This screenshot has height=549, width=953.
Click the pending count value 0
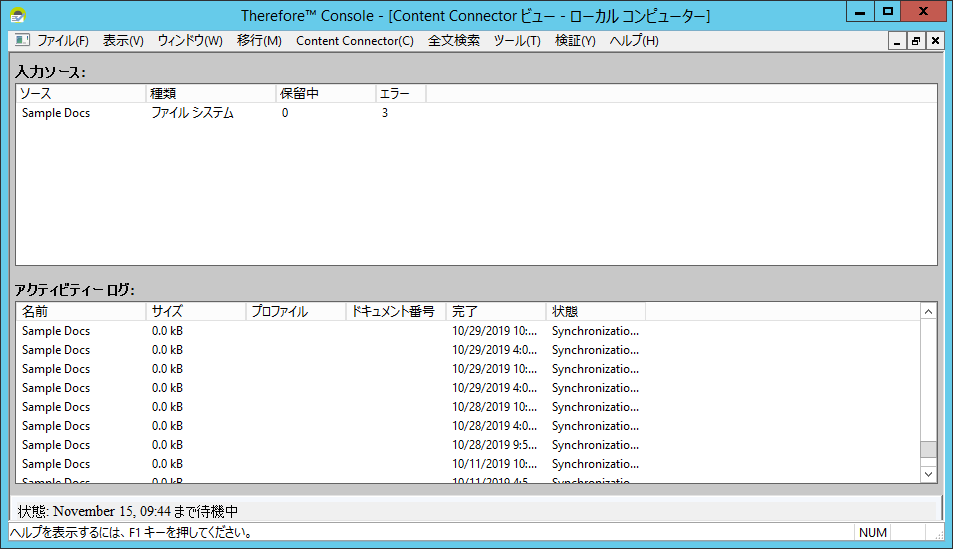tap(284, 113)
